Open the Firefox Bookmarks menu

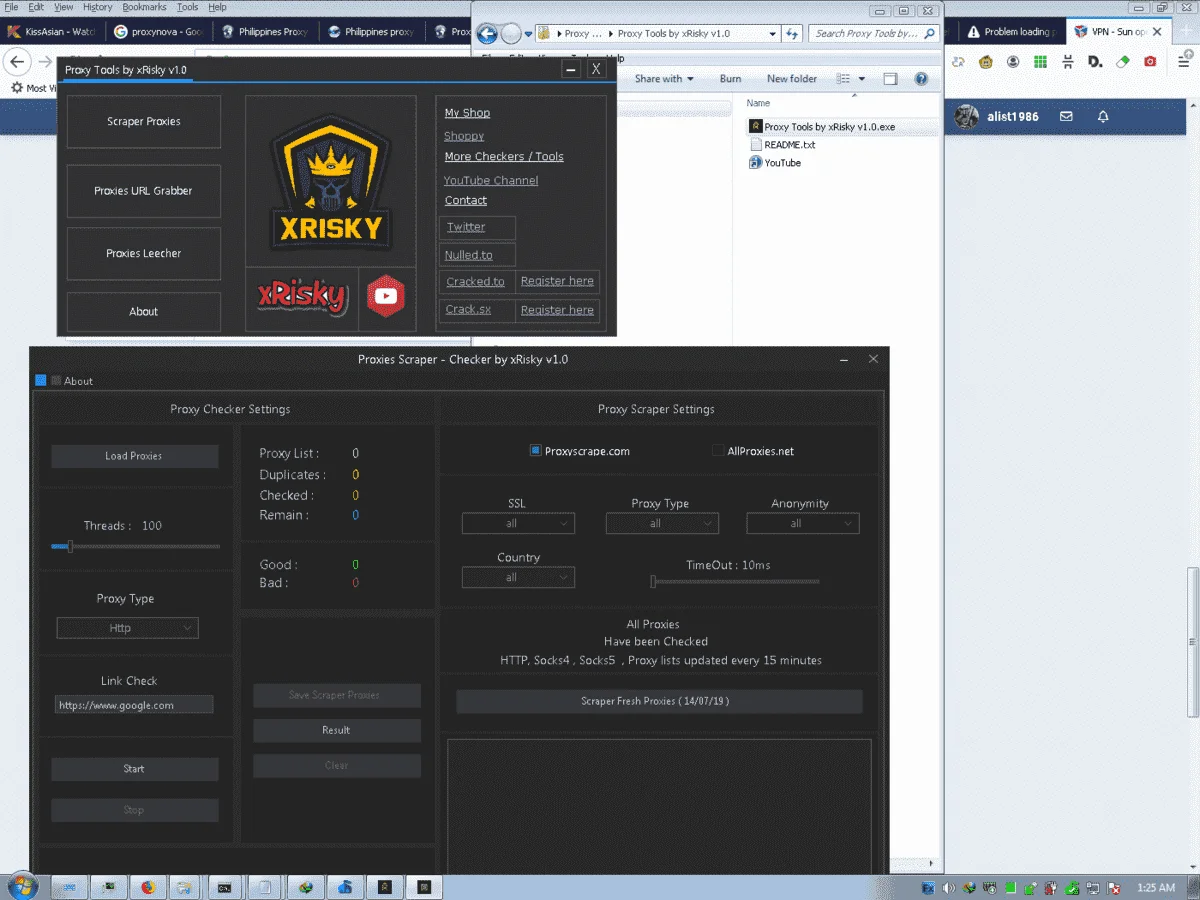(x=144, y=7)
